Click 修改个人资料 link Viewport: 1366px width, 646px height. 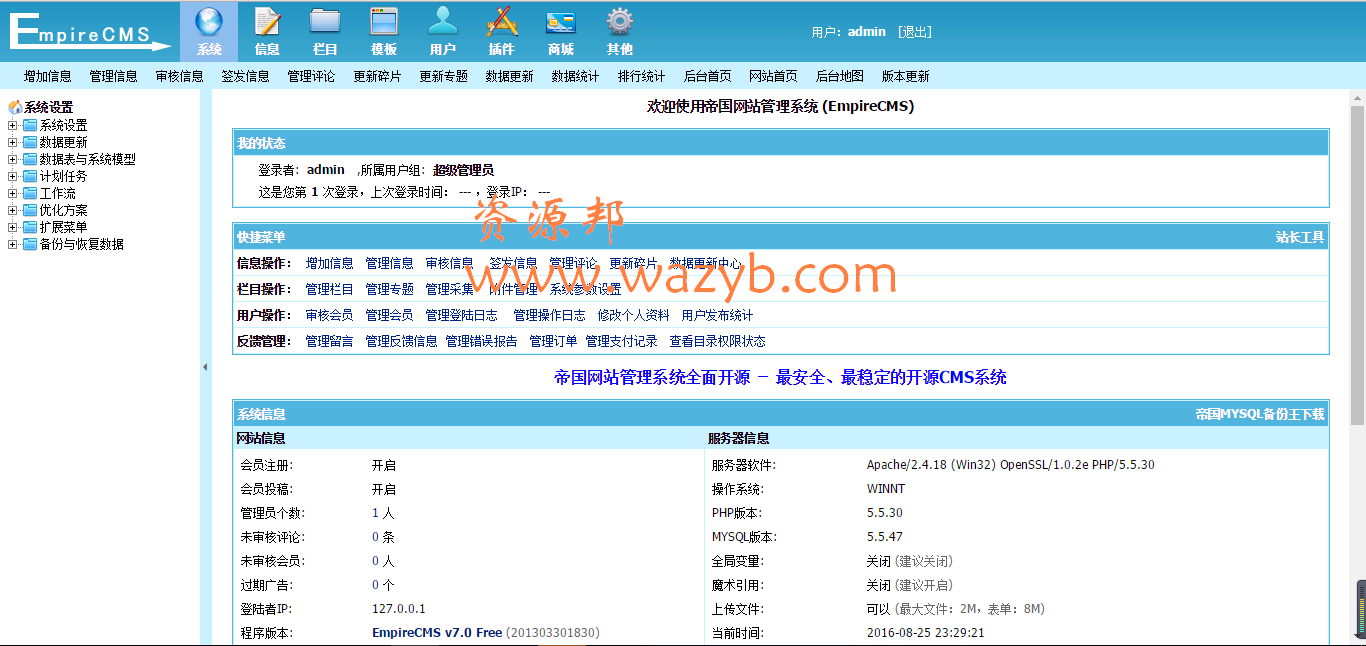(634, 315)
